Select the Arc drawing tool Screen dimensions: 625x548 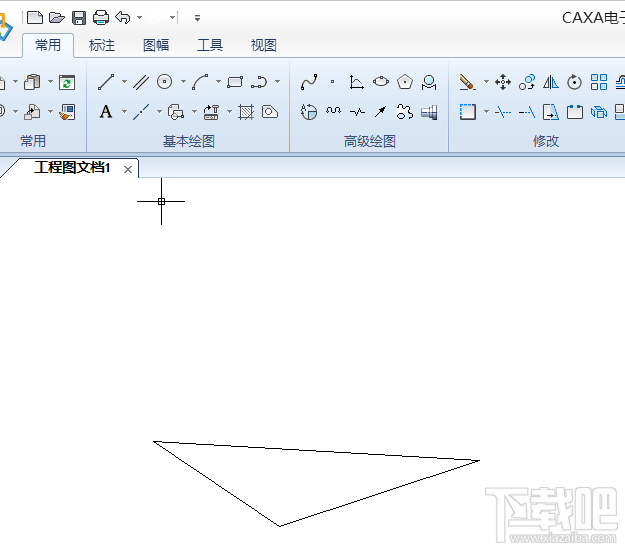coord(200,82)
